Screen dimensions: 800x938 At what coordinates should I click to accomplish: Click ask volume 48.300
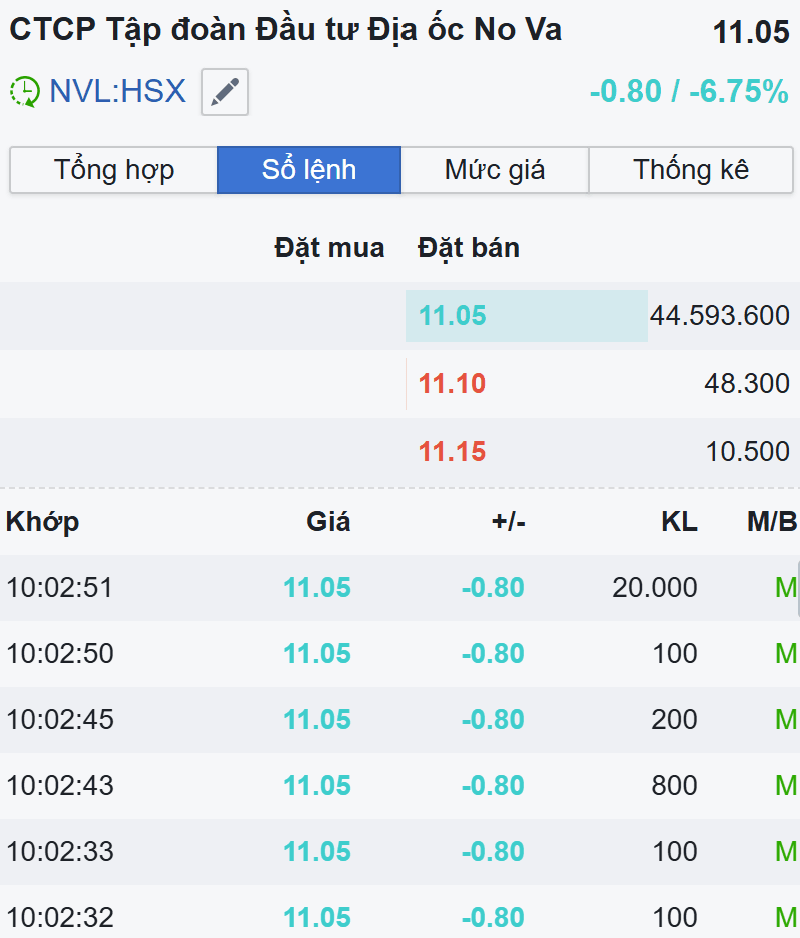(747, 383)
